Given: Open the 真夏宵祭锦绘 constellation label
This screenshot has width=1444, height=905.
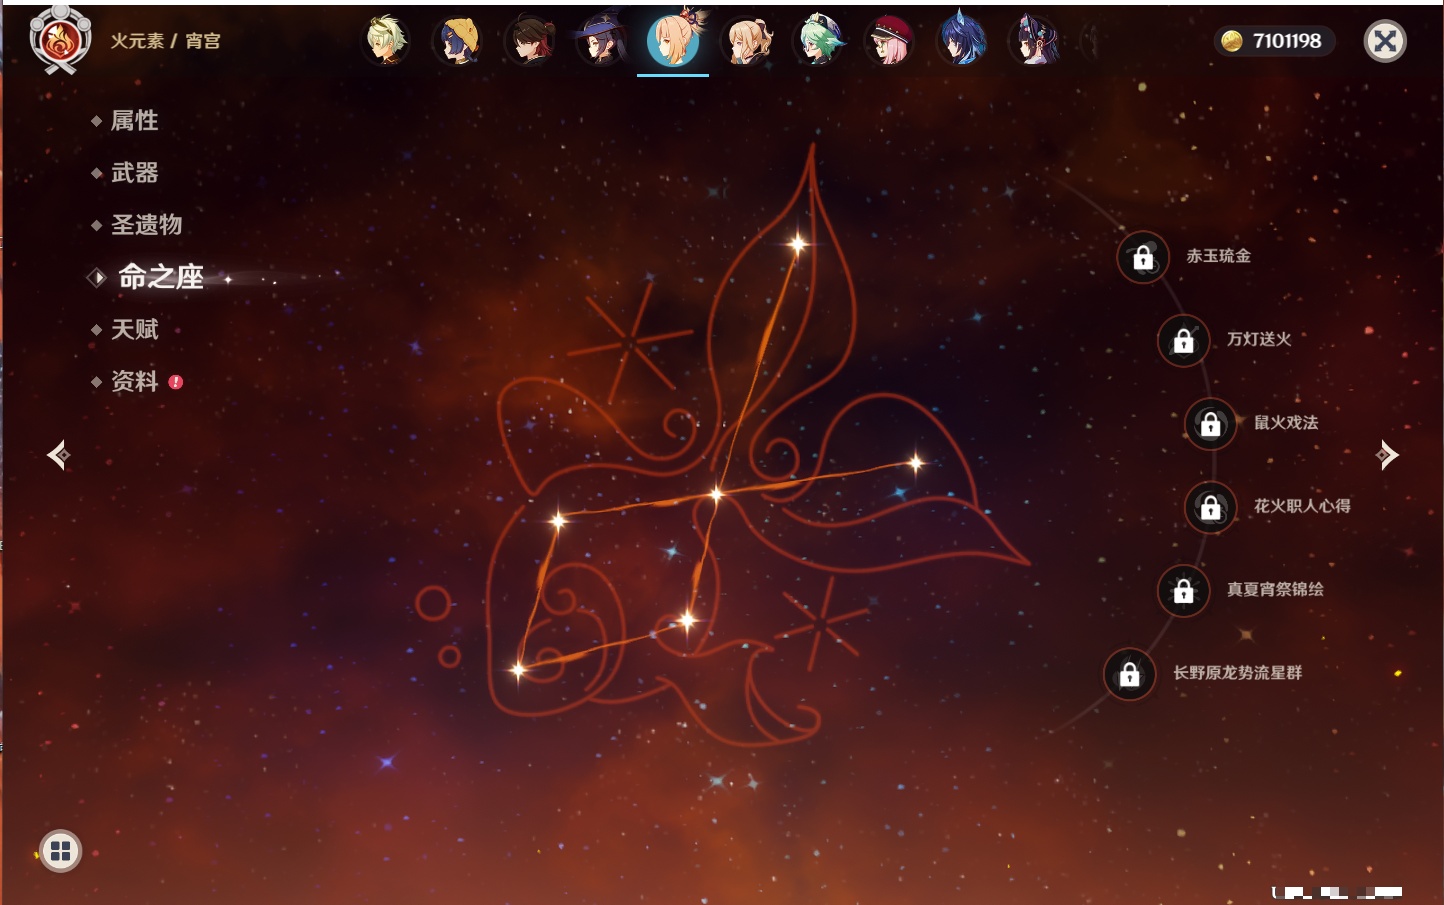Looking at the screenshot, I should point(1275,589).
